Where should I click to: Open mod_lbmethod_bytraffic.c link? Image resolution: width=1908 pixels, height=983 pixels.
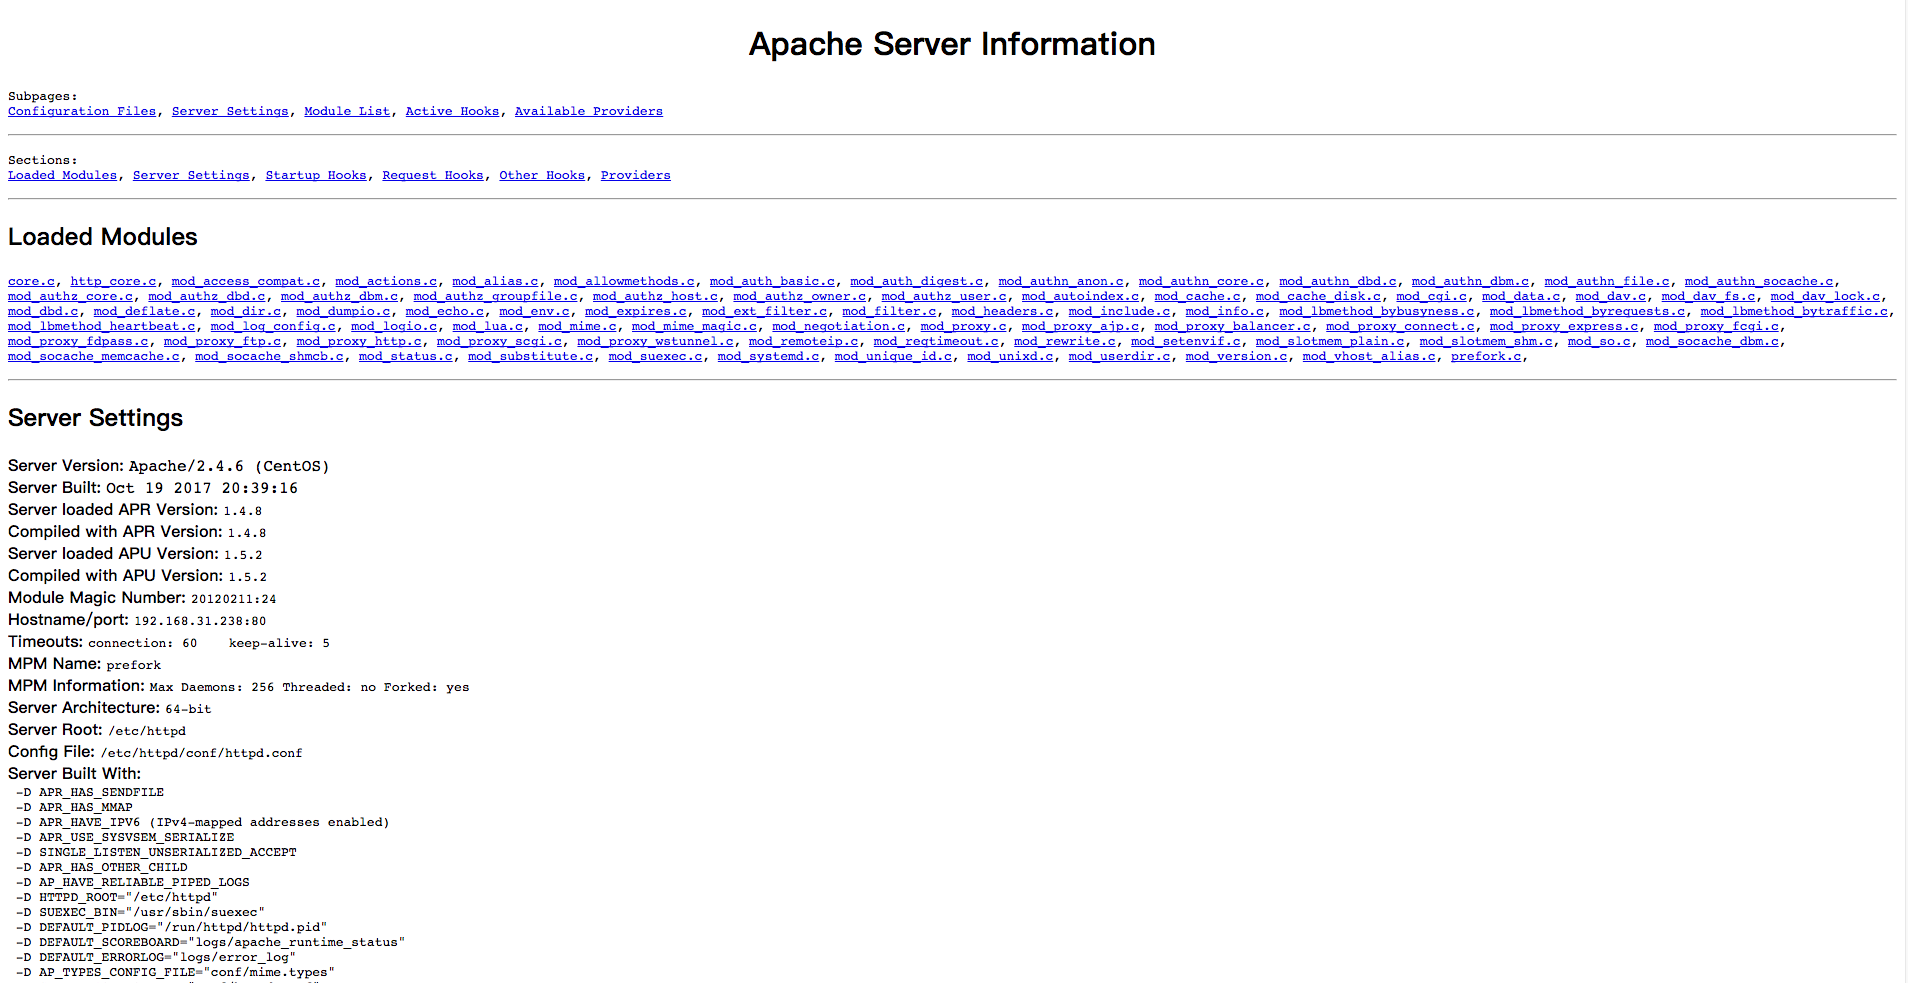point(1794,311)
